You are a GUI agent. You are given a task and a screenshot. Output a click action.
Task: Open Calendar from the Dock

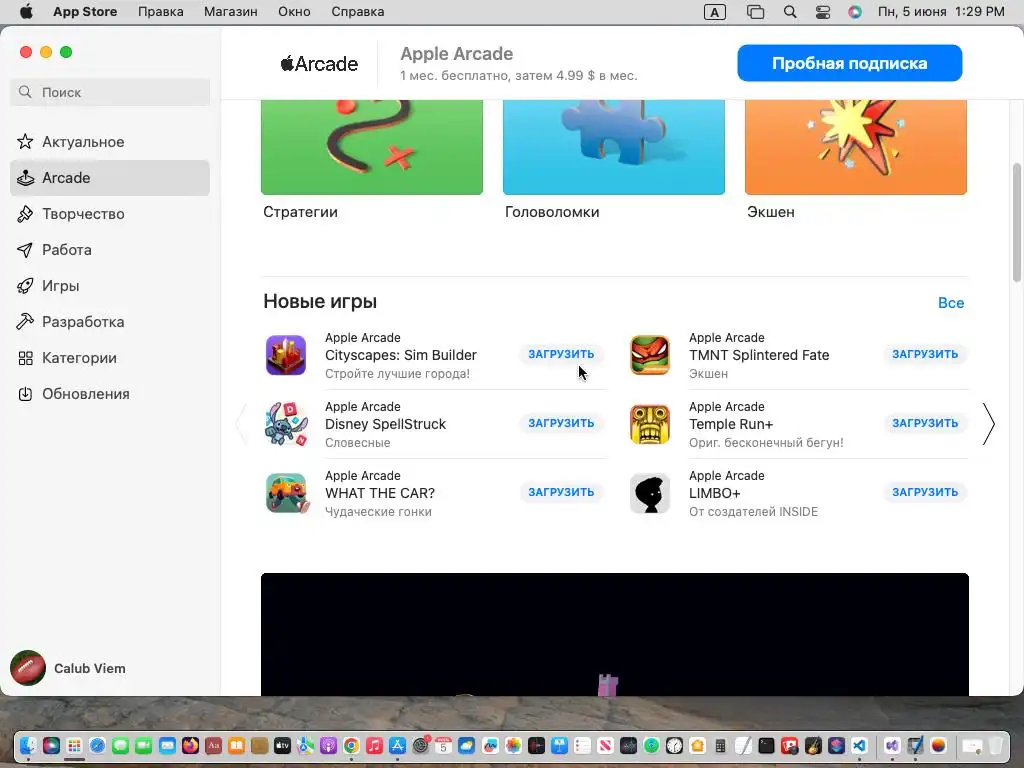coord(443,745)
